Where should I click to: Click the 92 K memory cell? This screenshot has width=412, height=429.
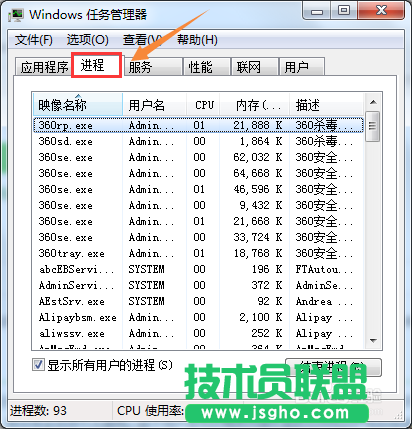click(270, 301)
